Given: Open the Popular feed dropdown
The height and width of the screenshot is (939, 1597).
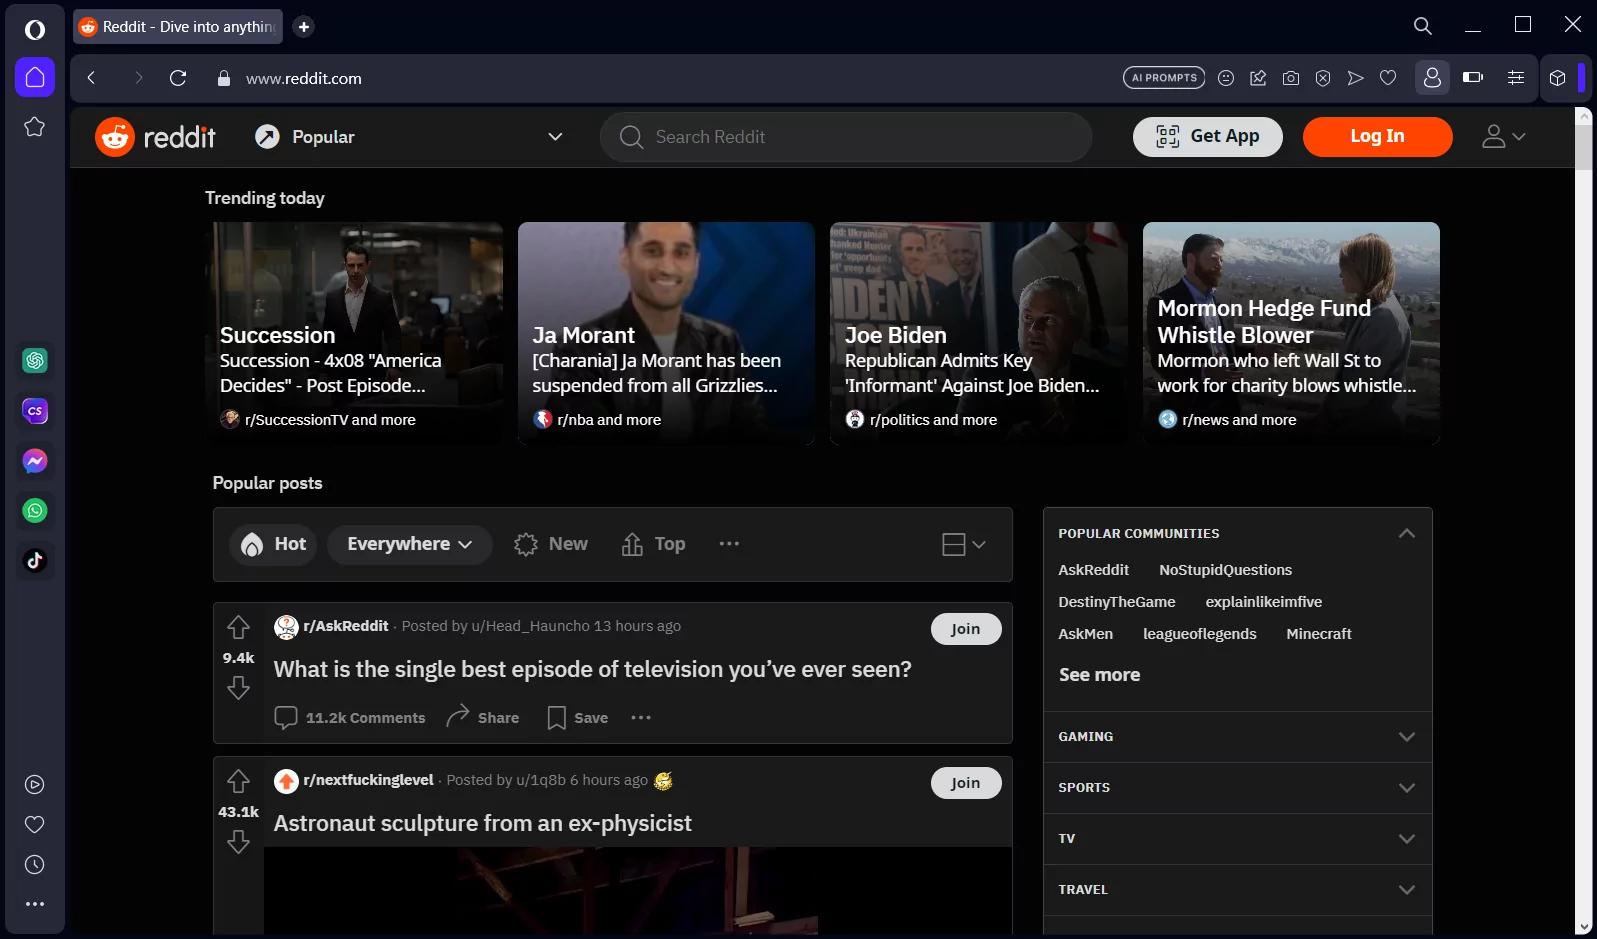Looking at the screenshot, I should 410,137.
